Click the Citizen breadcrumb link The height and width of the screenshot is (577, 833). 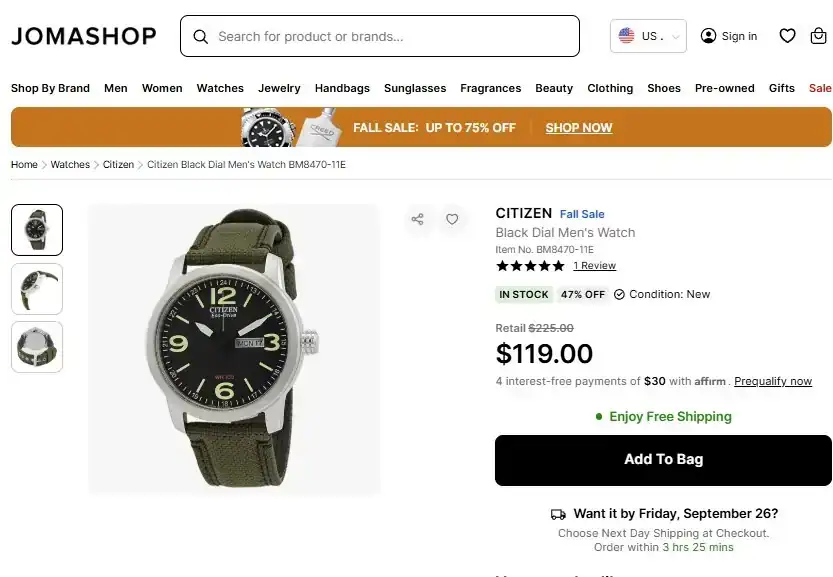tap(118, 164)
